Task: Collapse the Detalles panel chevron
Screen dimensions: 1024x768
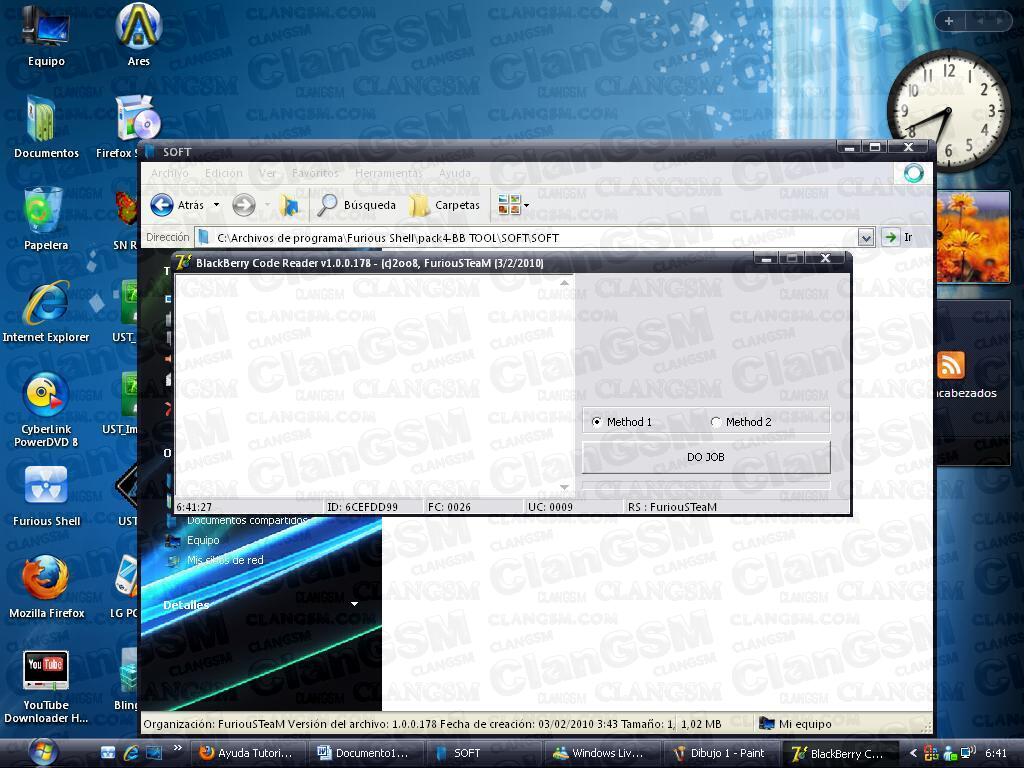Action: point(354,604)
